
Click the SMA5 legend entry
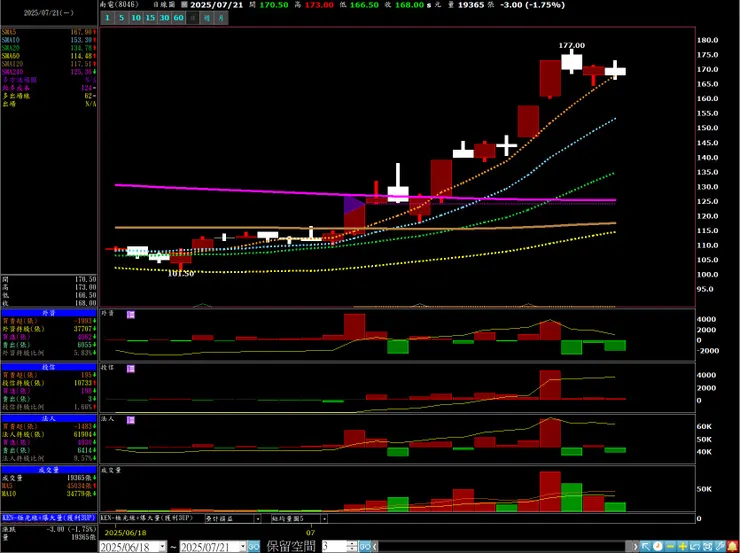[x=49, y=32]
